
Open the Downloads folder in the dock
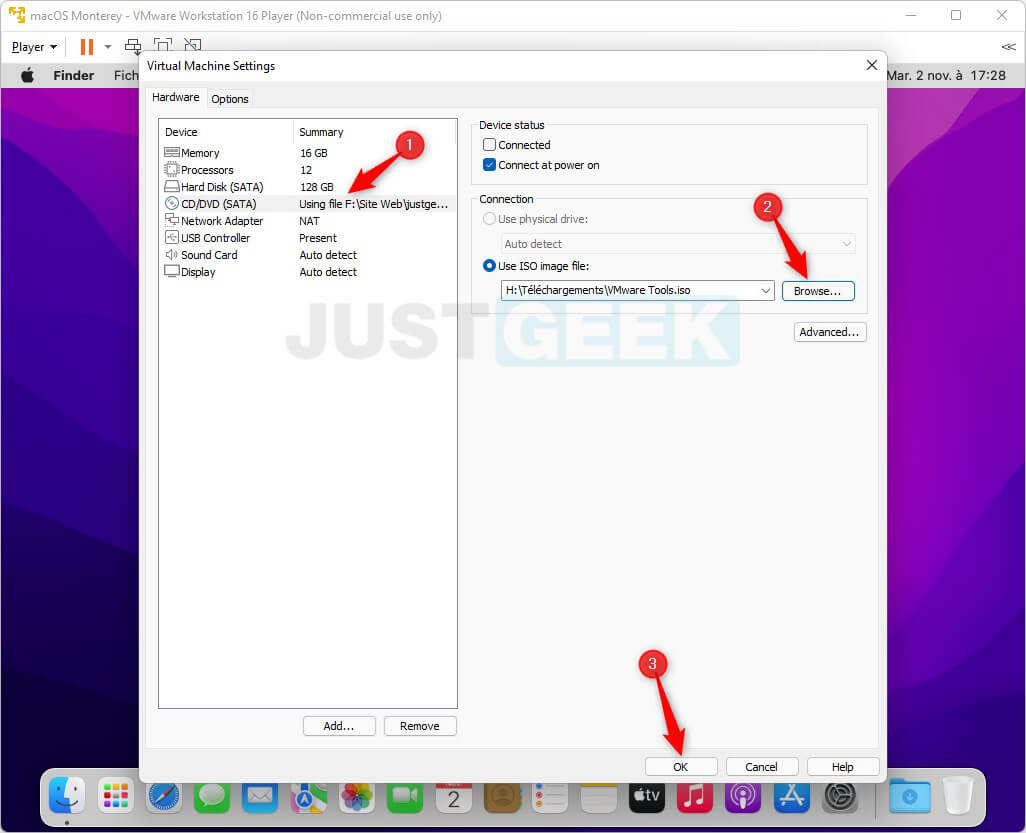coord(910,795)
